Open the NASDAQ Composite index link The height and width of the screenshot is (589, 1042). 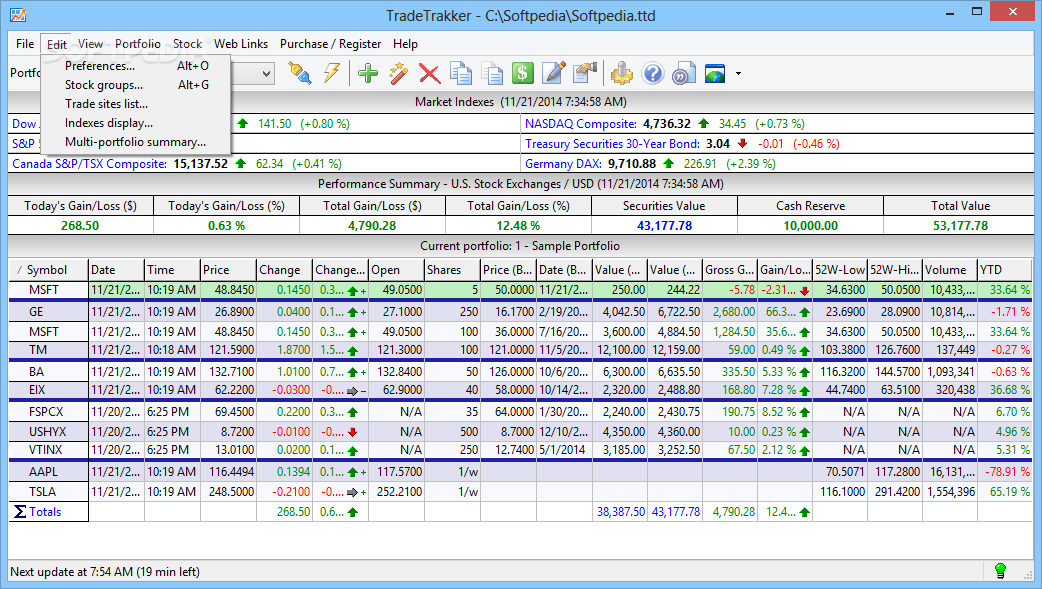pos(580,124)
